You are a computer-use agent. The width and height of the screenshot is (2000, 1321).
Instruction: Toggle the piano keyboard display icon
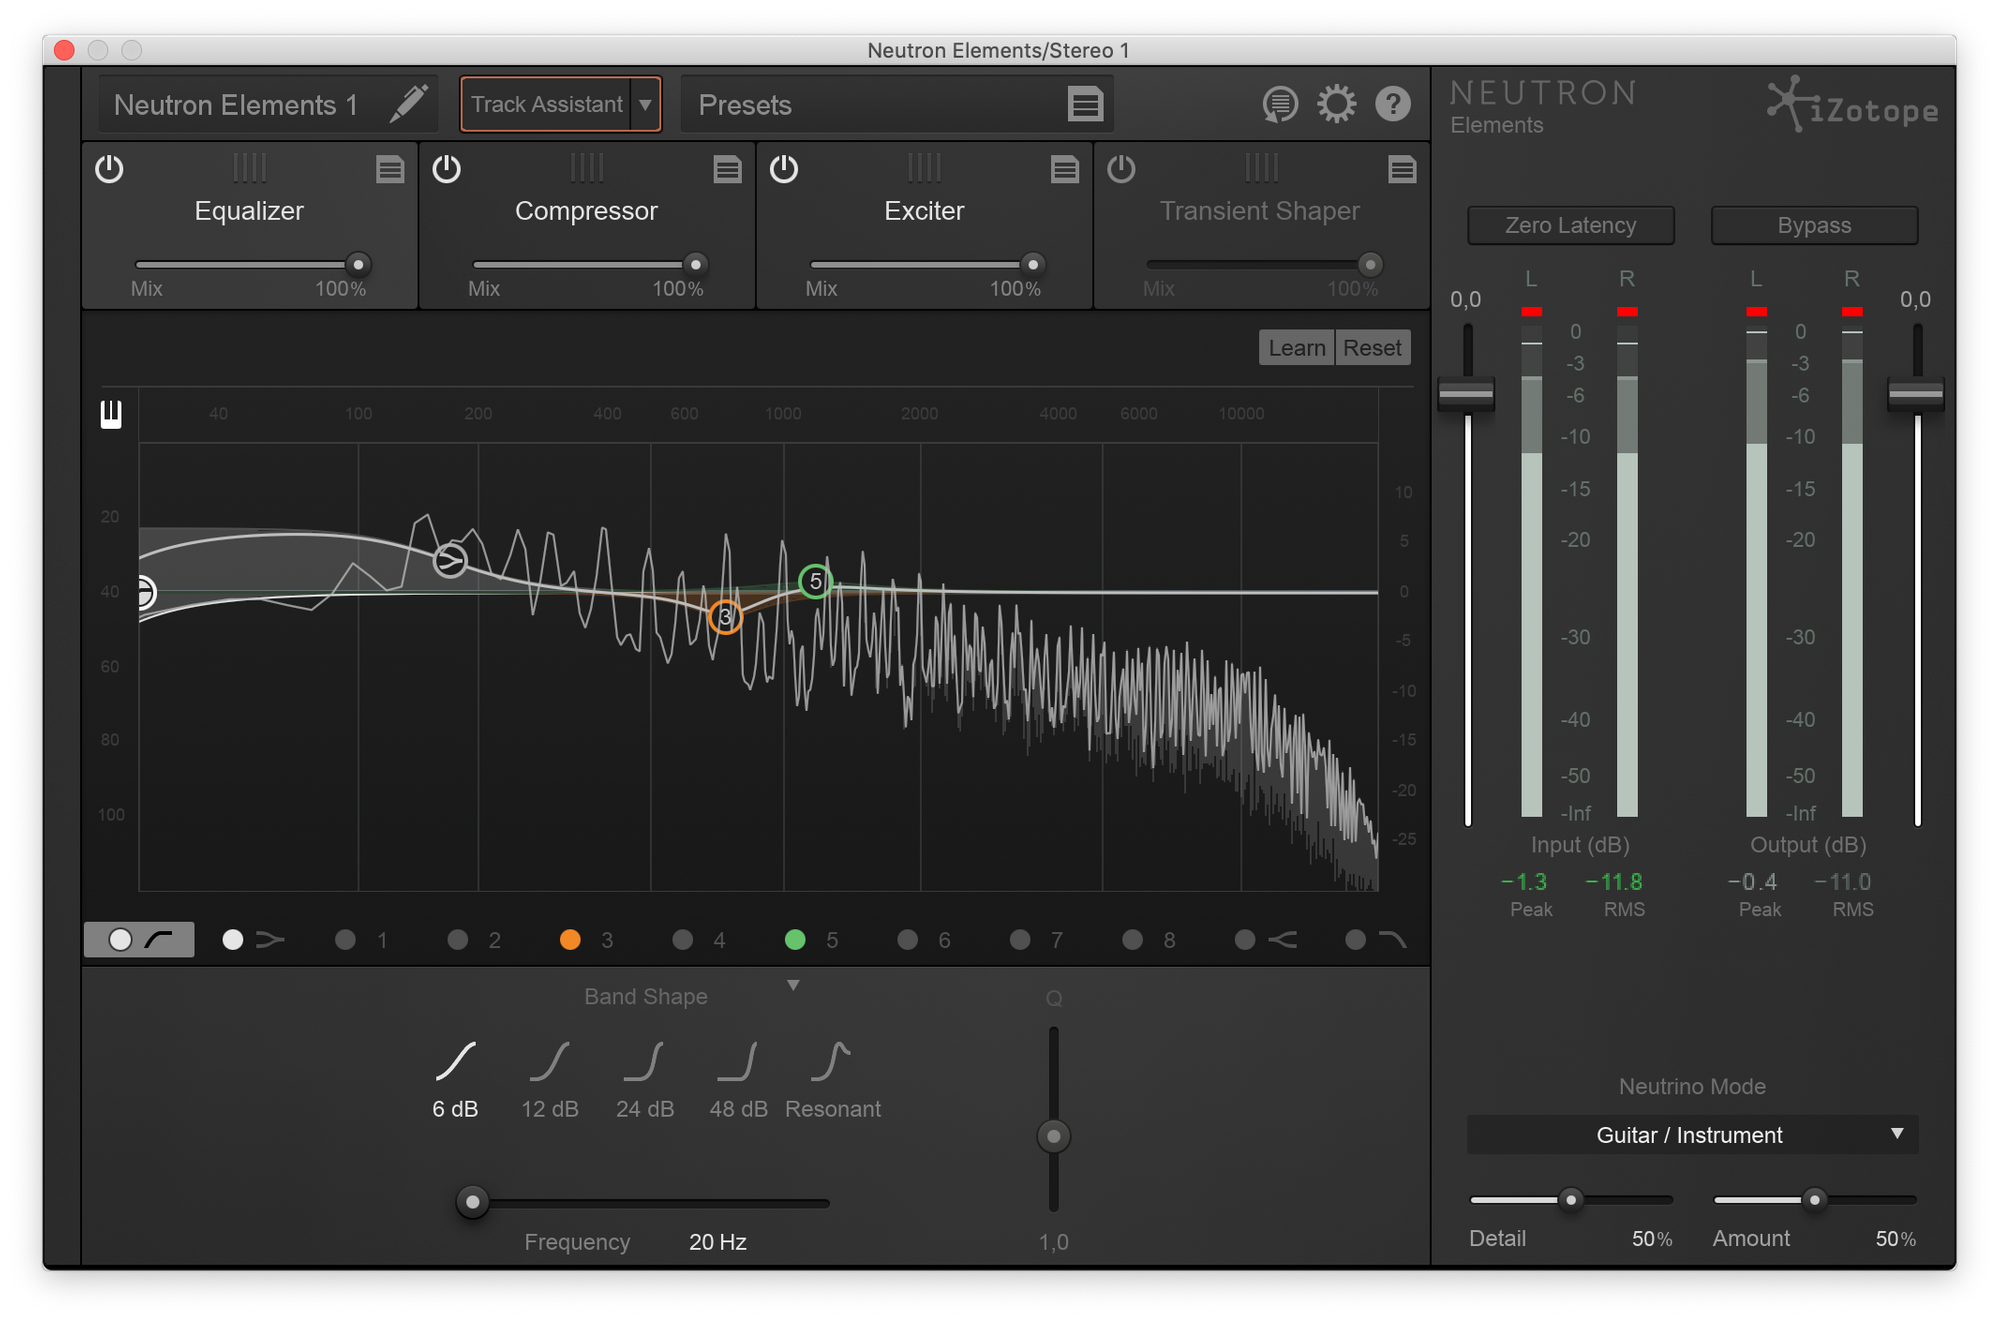point(111,414)
